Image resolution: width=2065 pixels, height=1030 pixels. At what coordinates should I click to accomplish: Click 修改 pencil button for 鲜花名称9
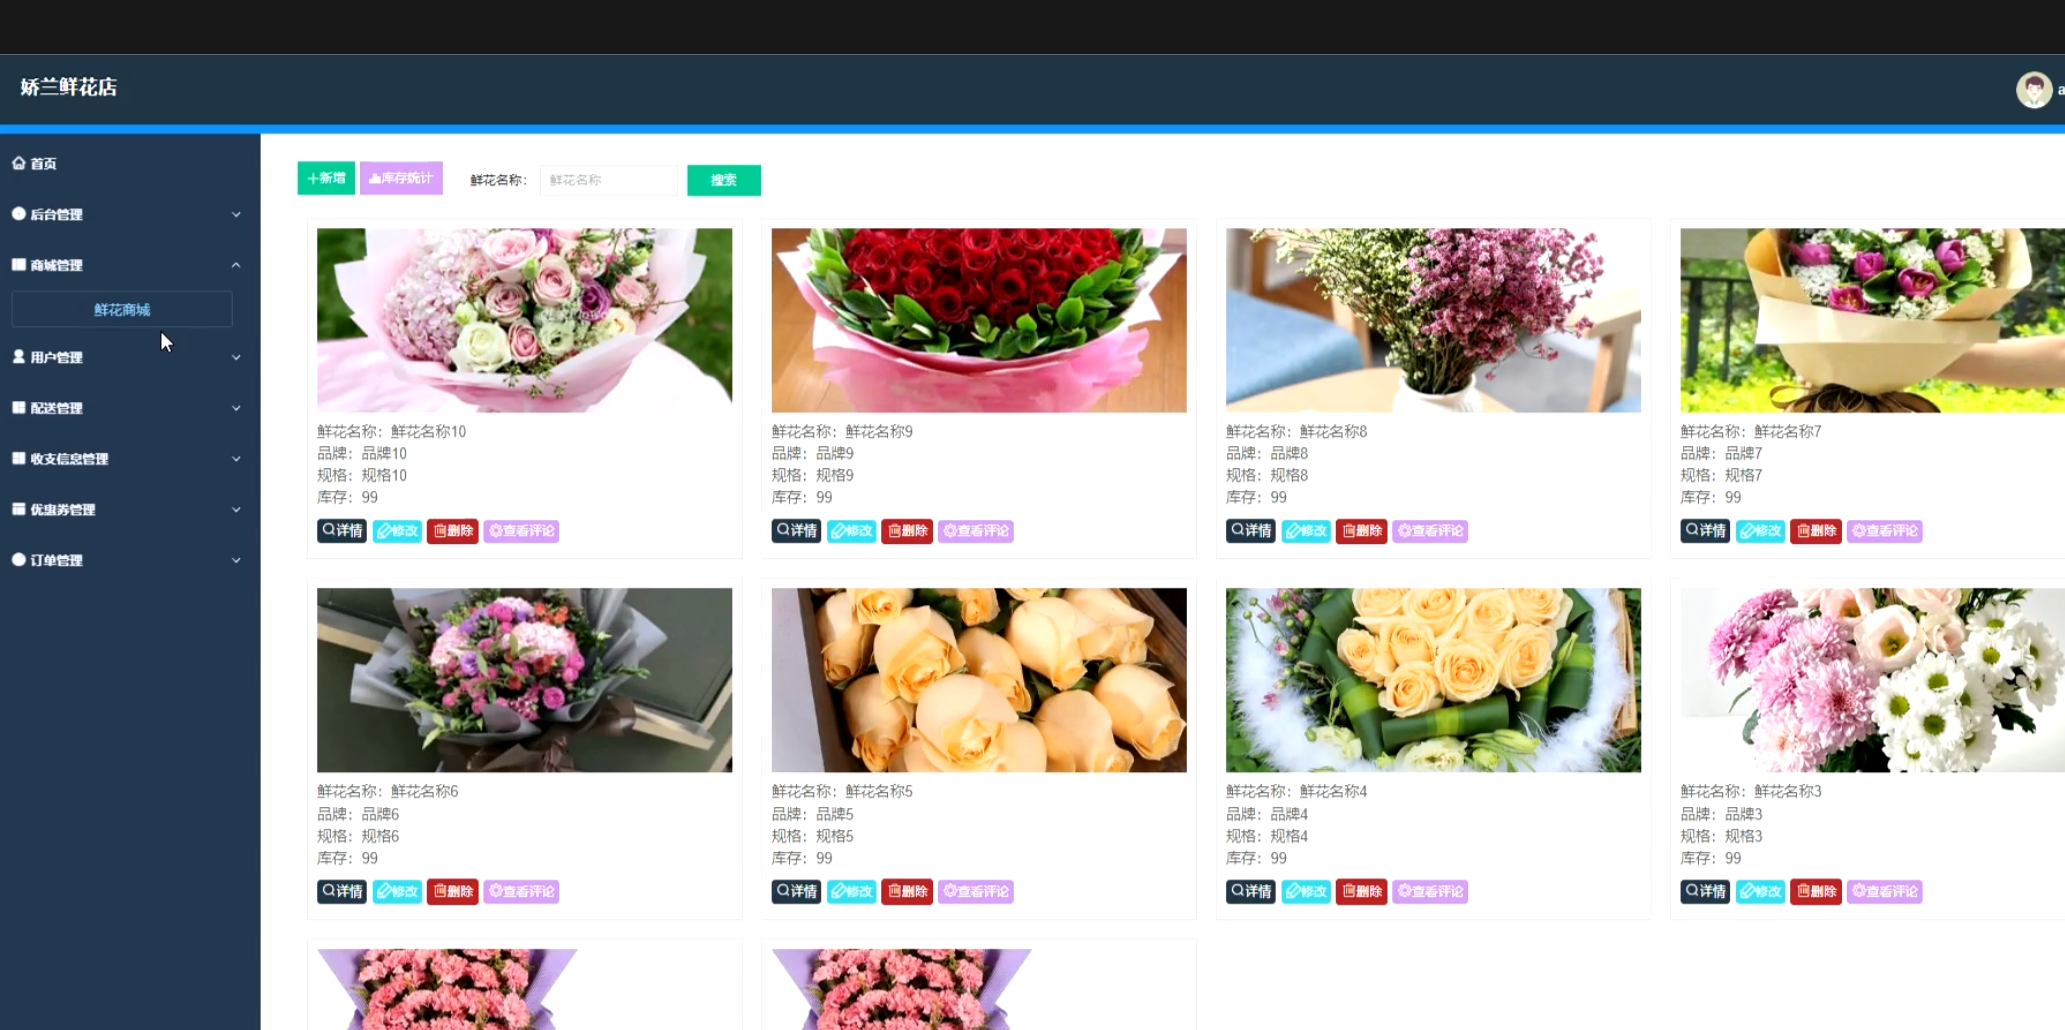pos(851,531)
